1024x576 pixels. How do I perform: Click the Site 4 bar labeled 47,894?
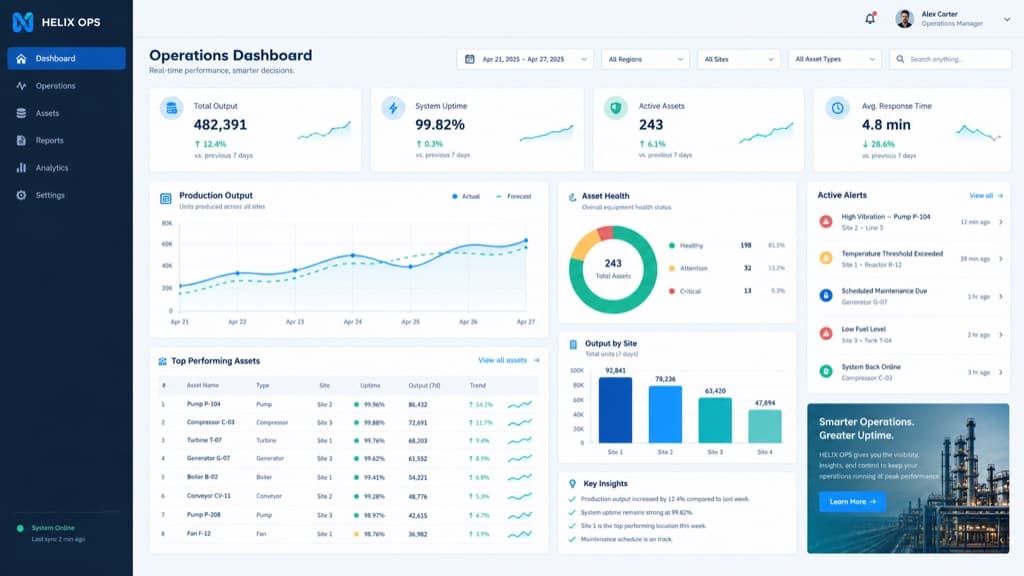pos(765,426)
